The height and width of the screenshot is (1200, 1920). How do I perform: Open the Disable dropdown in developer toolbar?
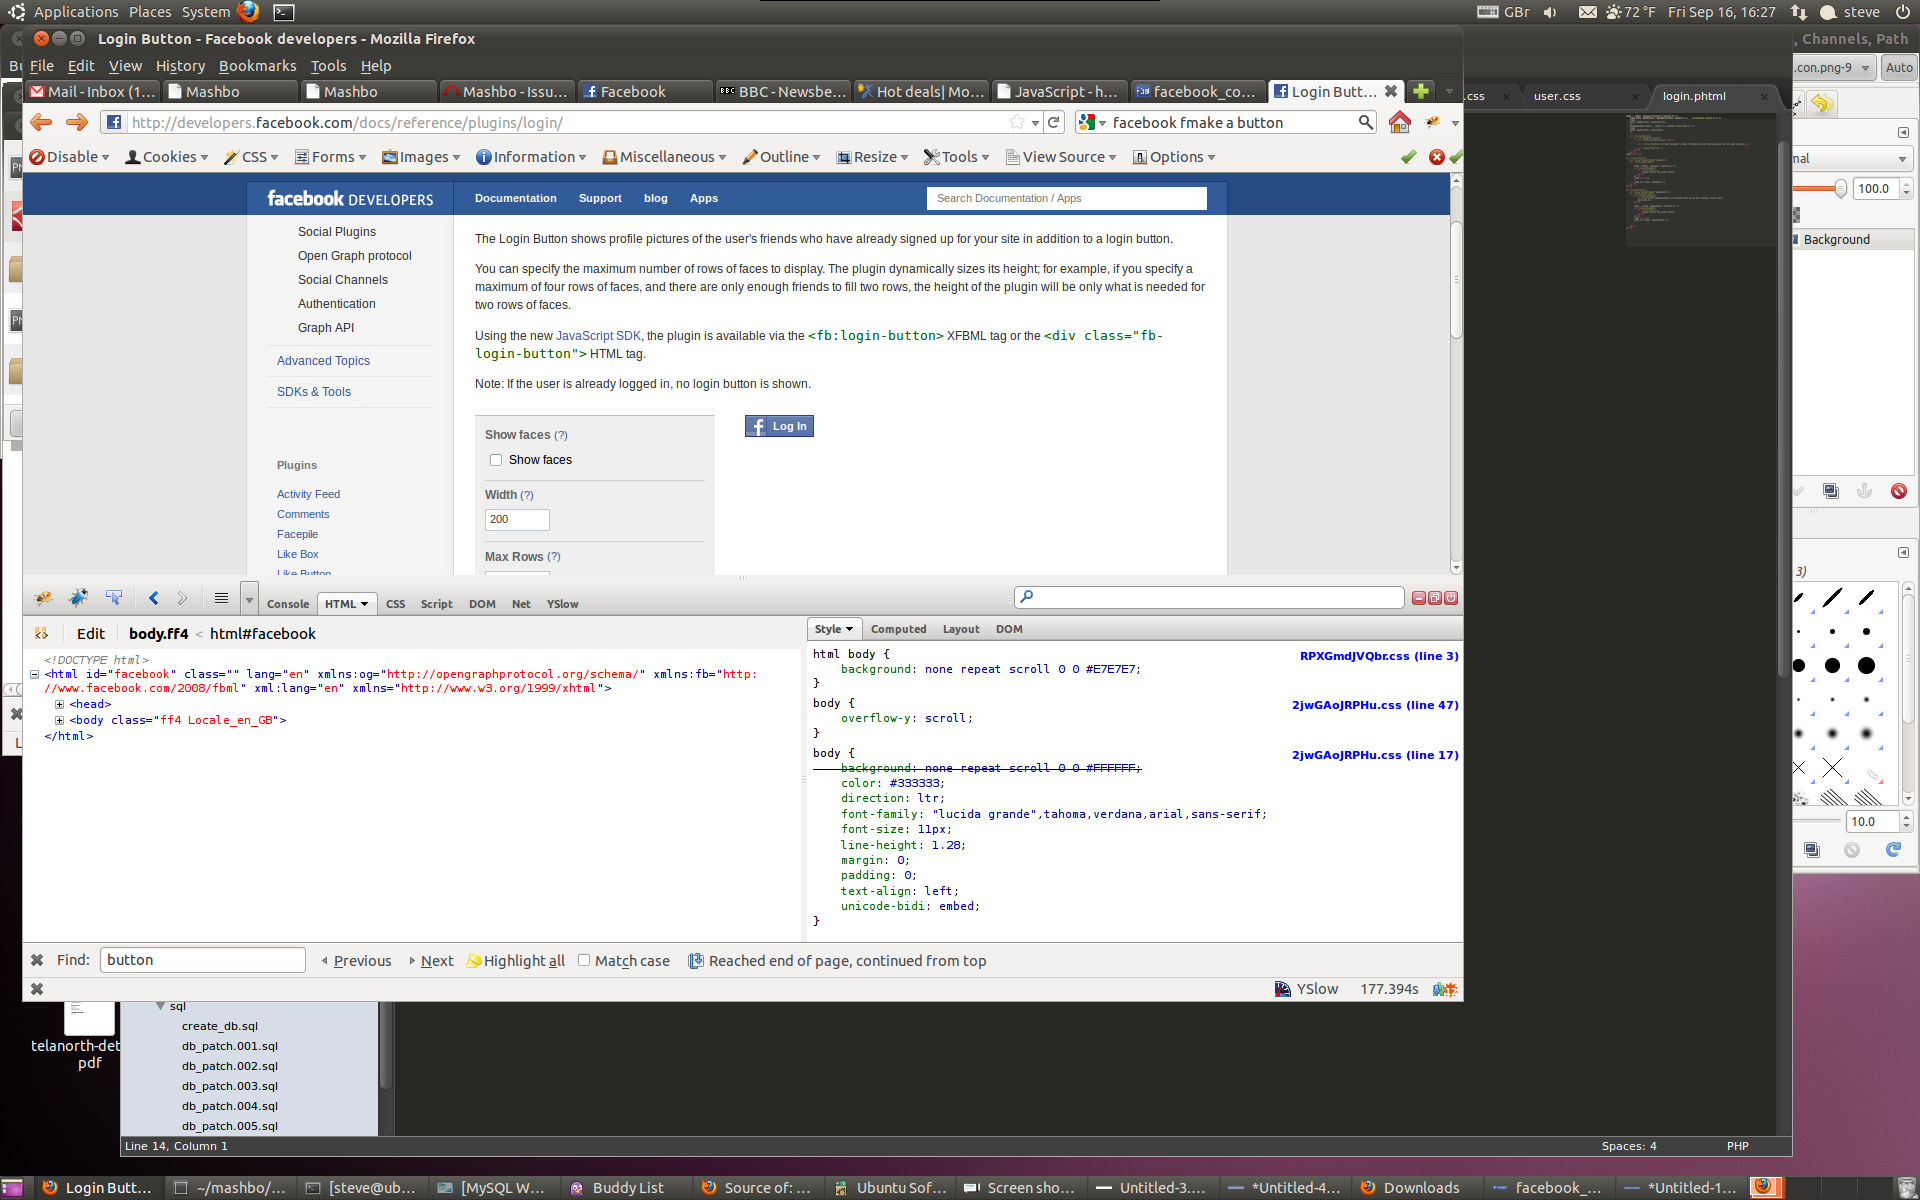68,157
